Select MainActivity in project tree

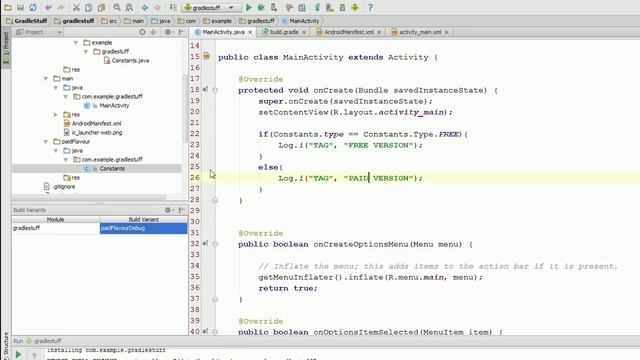tap(107, 105)
